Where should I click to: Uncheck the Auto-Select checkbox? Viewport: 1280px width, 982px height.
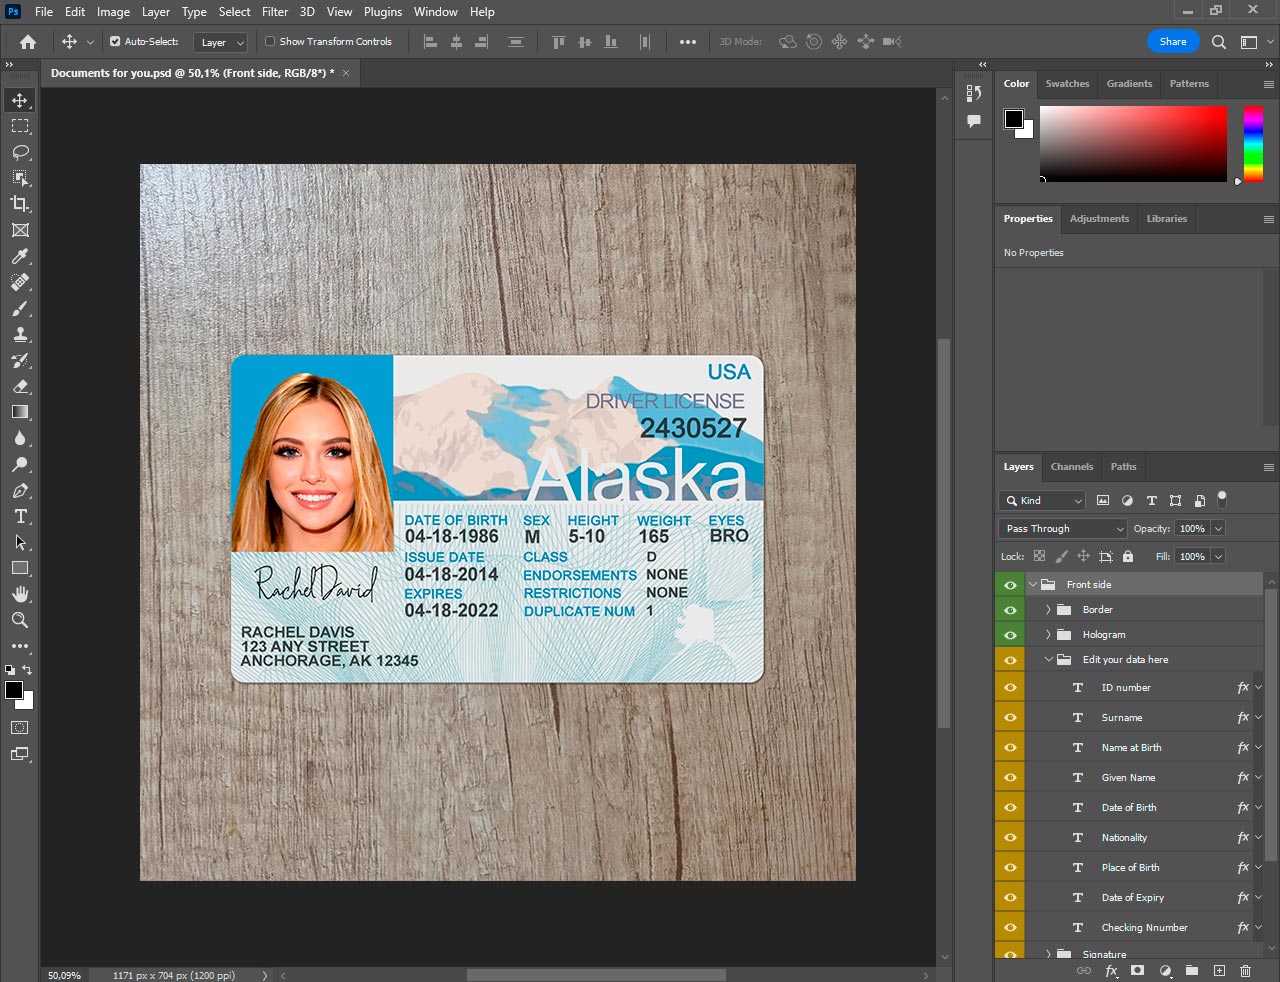(115, 42)
